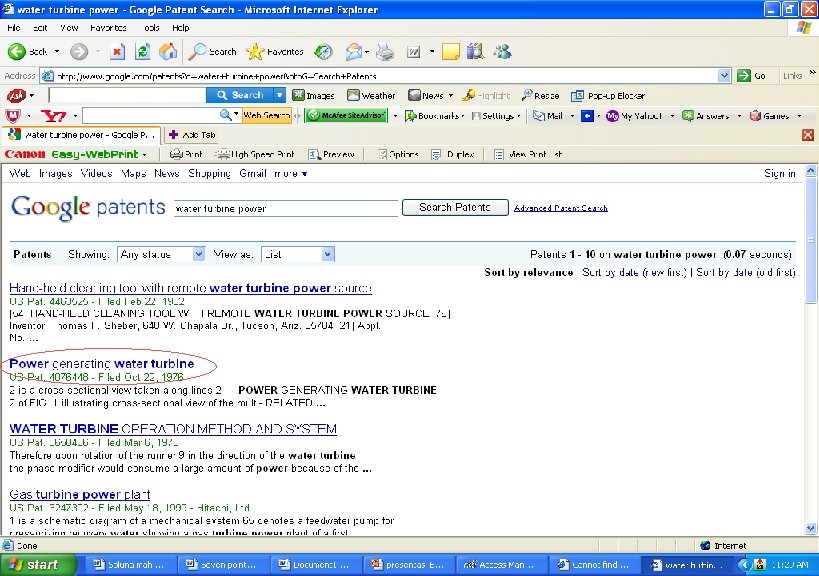Click the McAfee SiteAdvisor green button
Viewport: 819px width, 576px height.
pyautogui.click(x=347, y=115)
